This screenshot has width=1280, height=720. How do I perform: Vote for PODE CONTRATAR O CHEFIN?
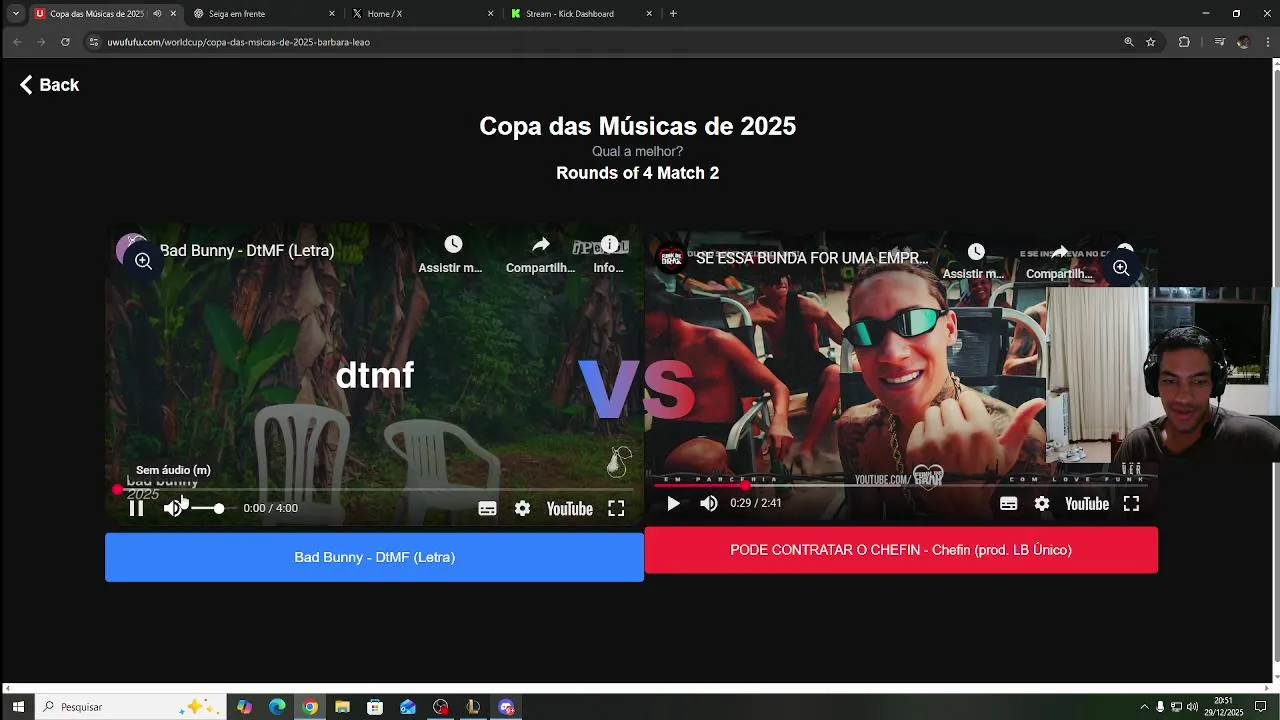click(901, 550)
